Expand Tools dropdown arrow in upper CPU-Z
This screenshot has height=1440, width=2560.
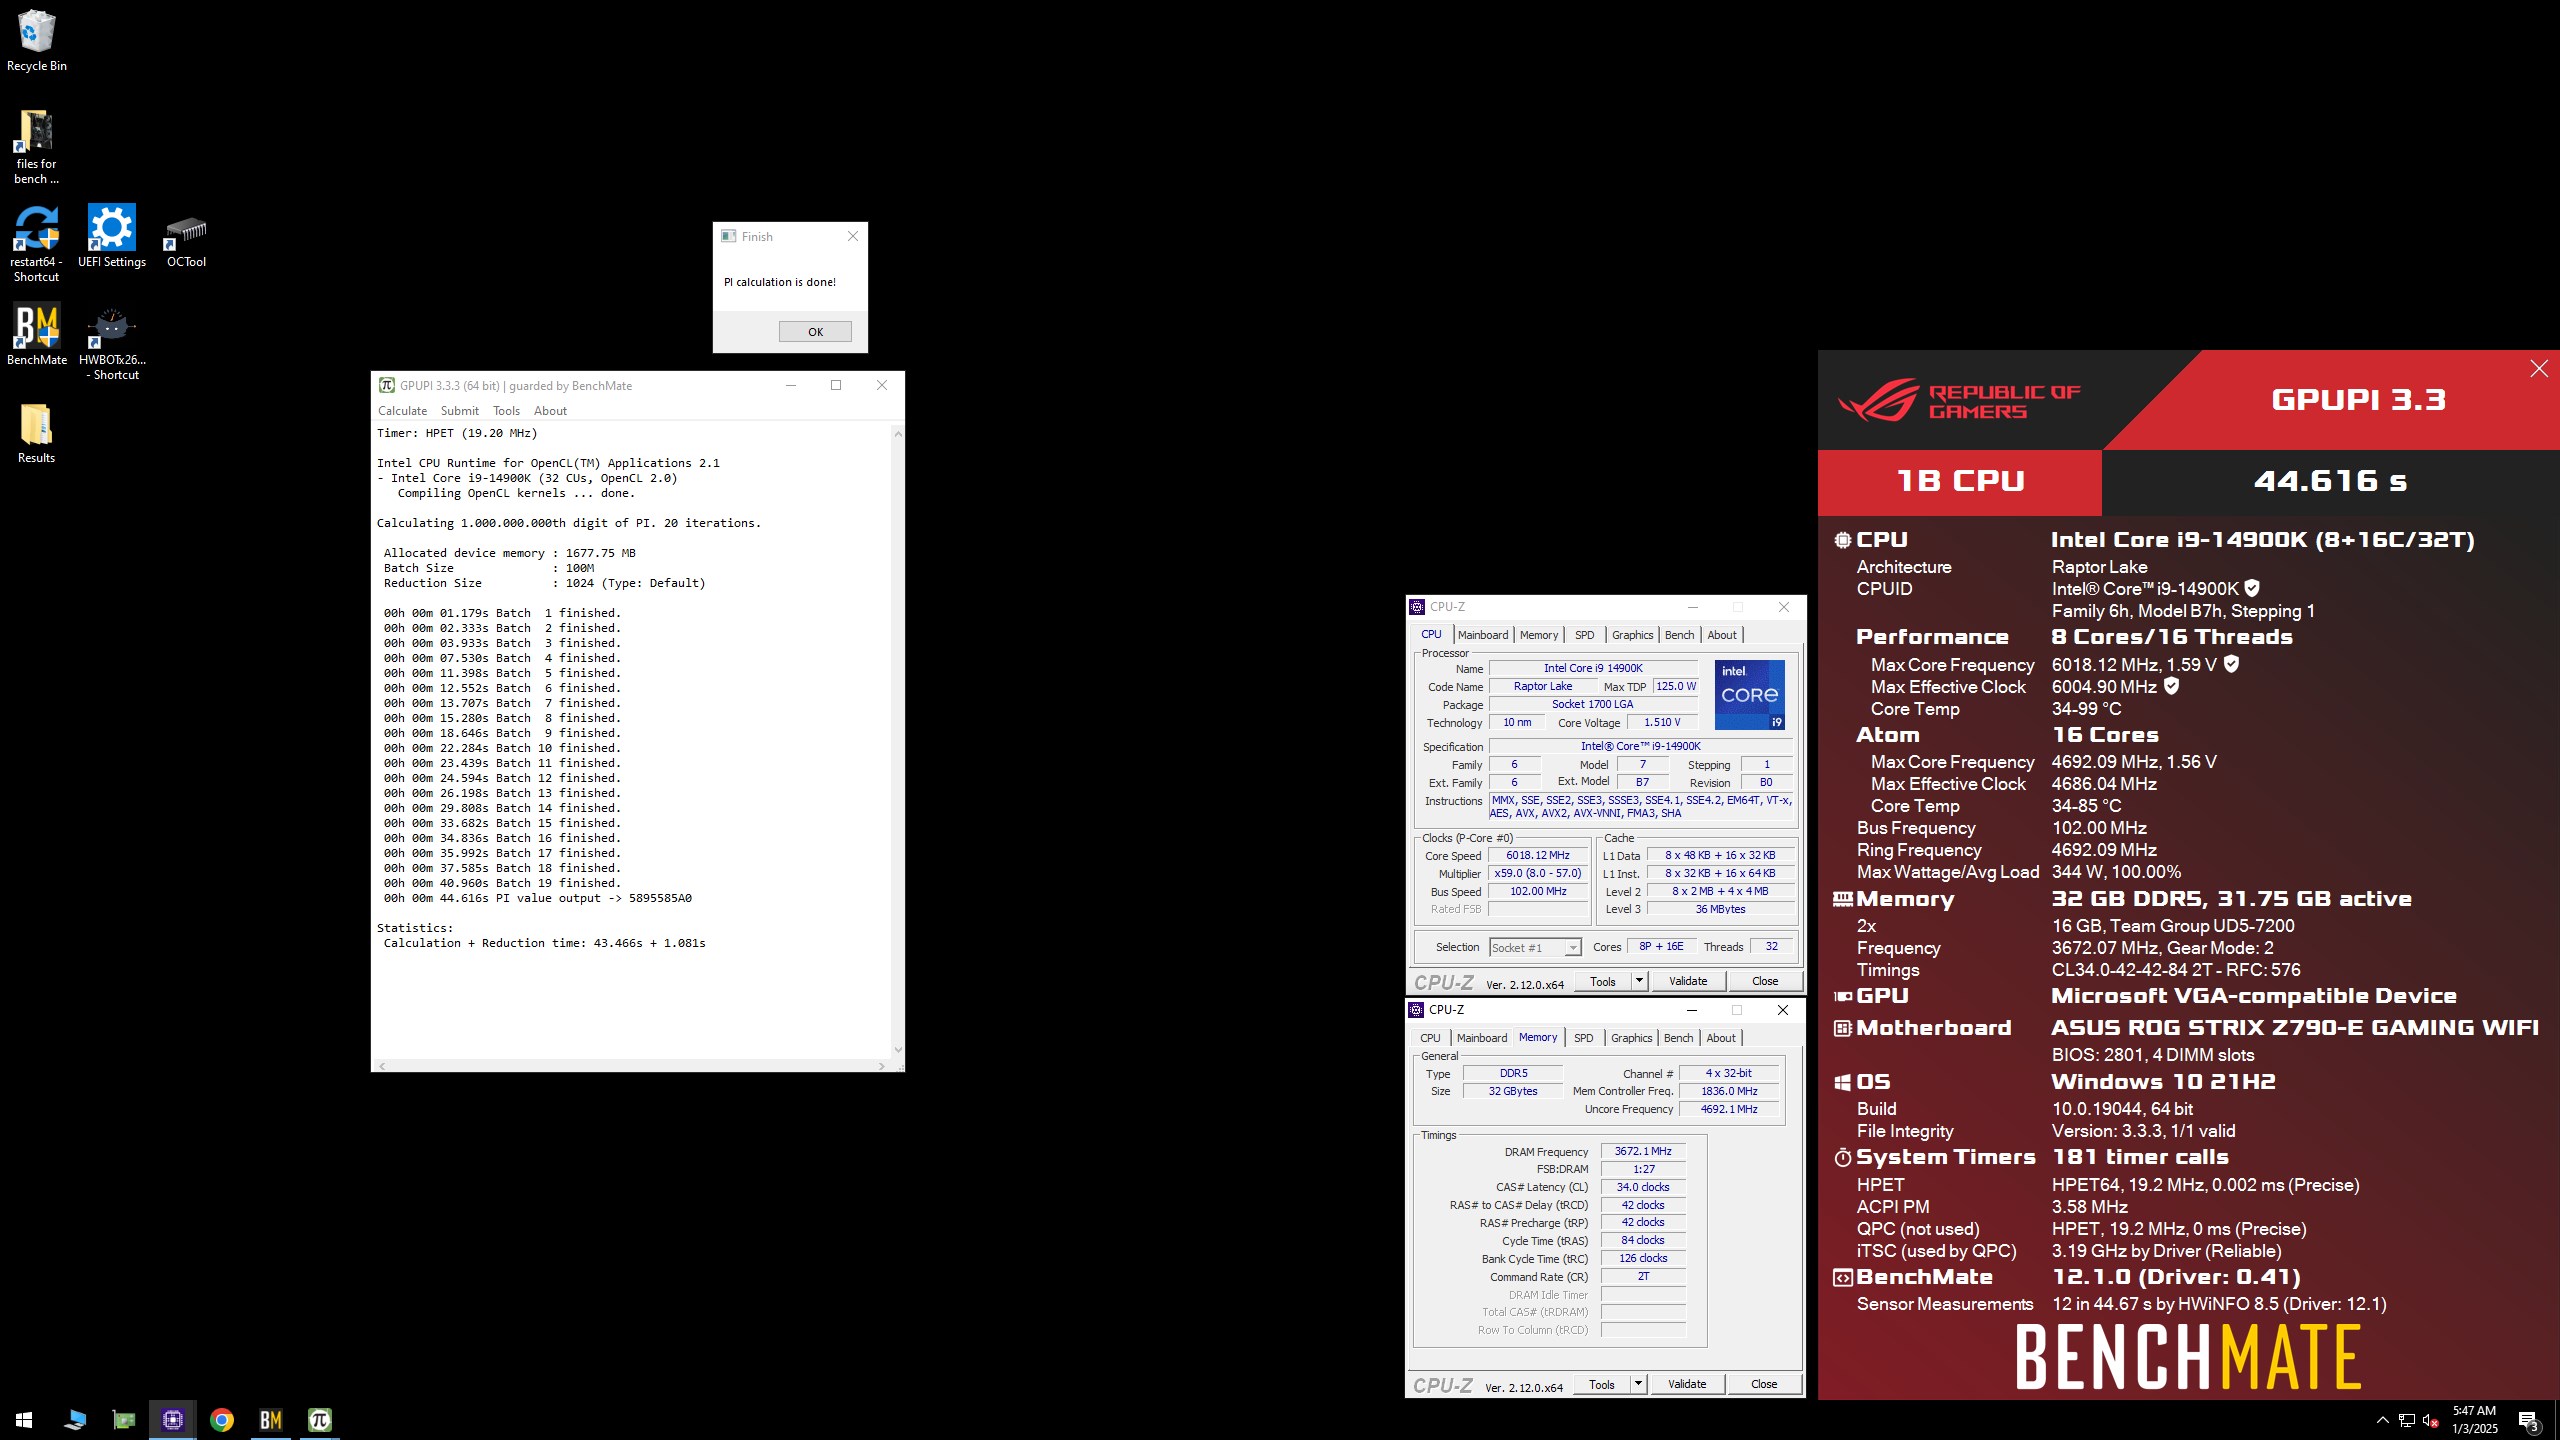tap(1639, 981)
